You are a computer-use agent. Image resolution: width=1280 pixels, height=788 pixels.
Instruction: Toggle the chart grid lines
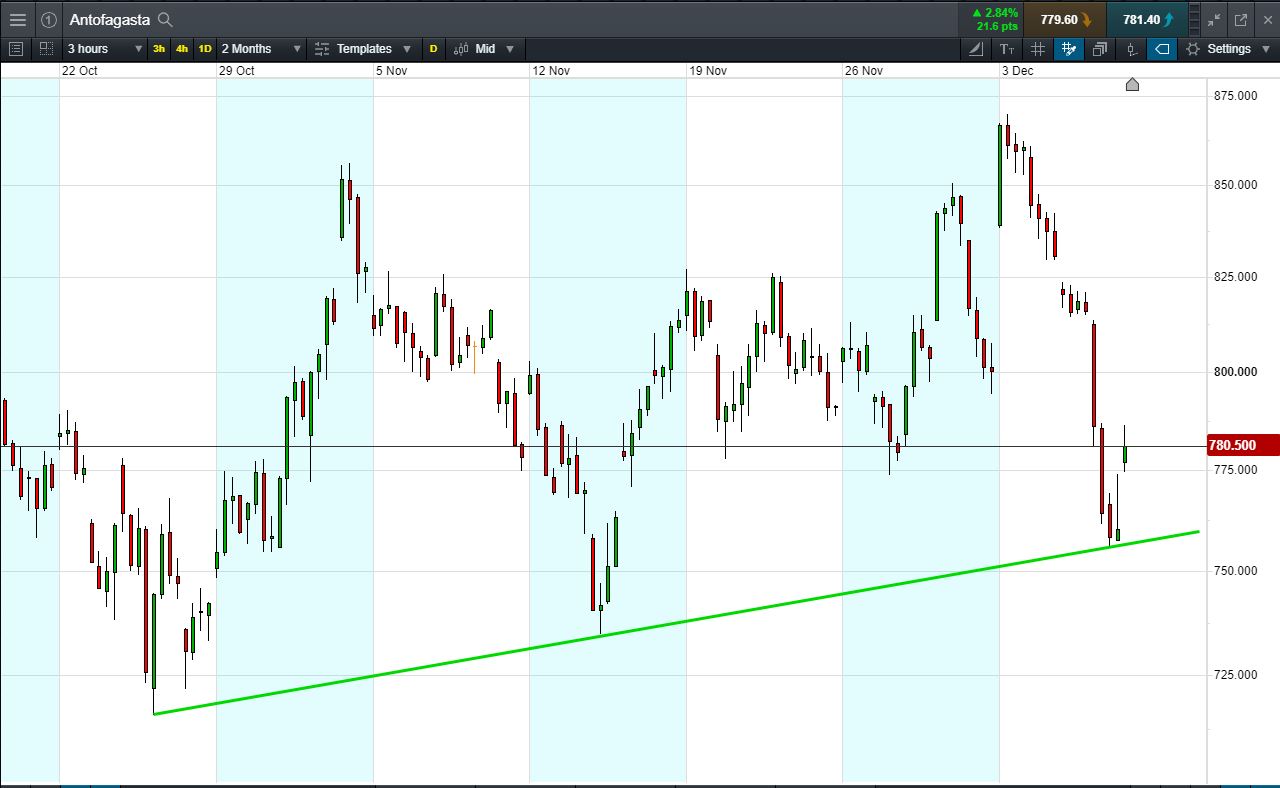(x=1038, y=49)
